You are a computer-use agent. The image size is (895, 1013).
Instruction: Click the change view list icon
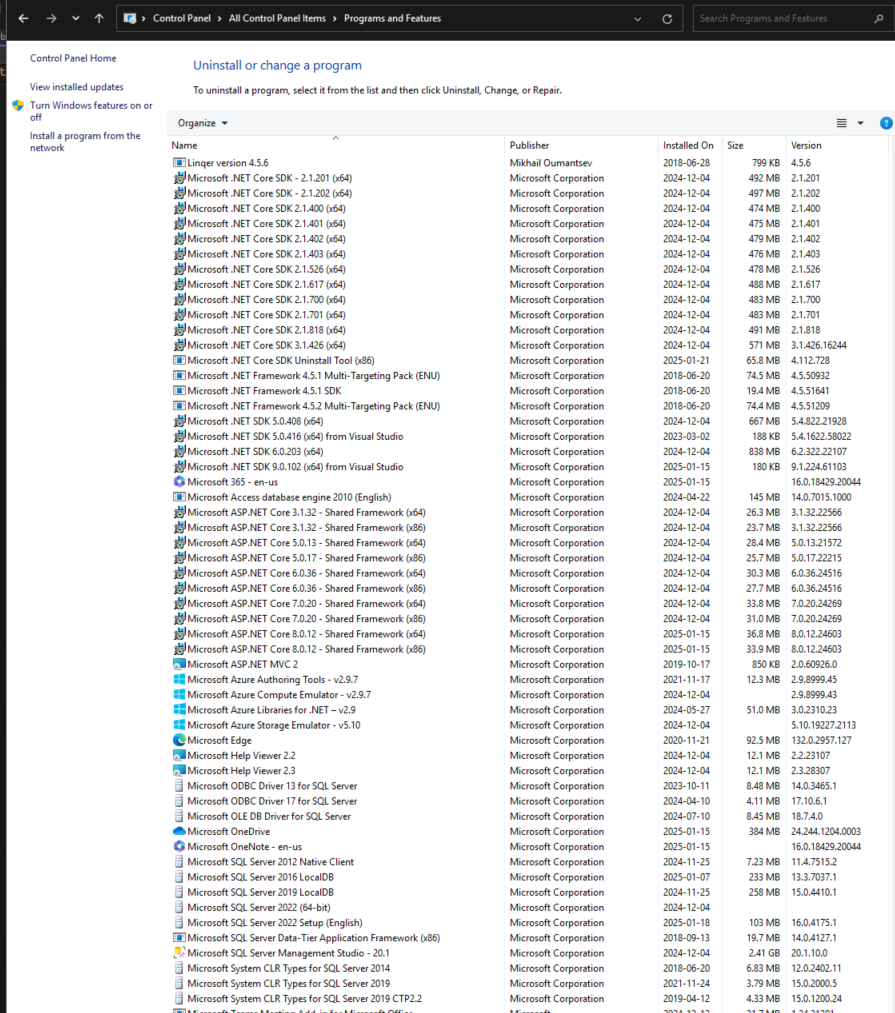tap(841, 123)
